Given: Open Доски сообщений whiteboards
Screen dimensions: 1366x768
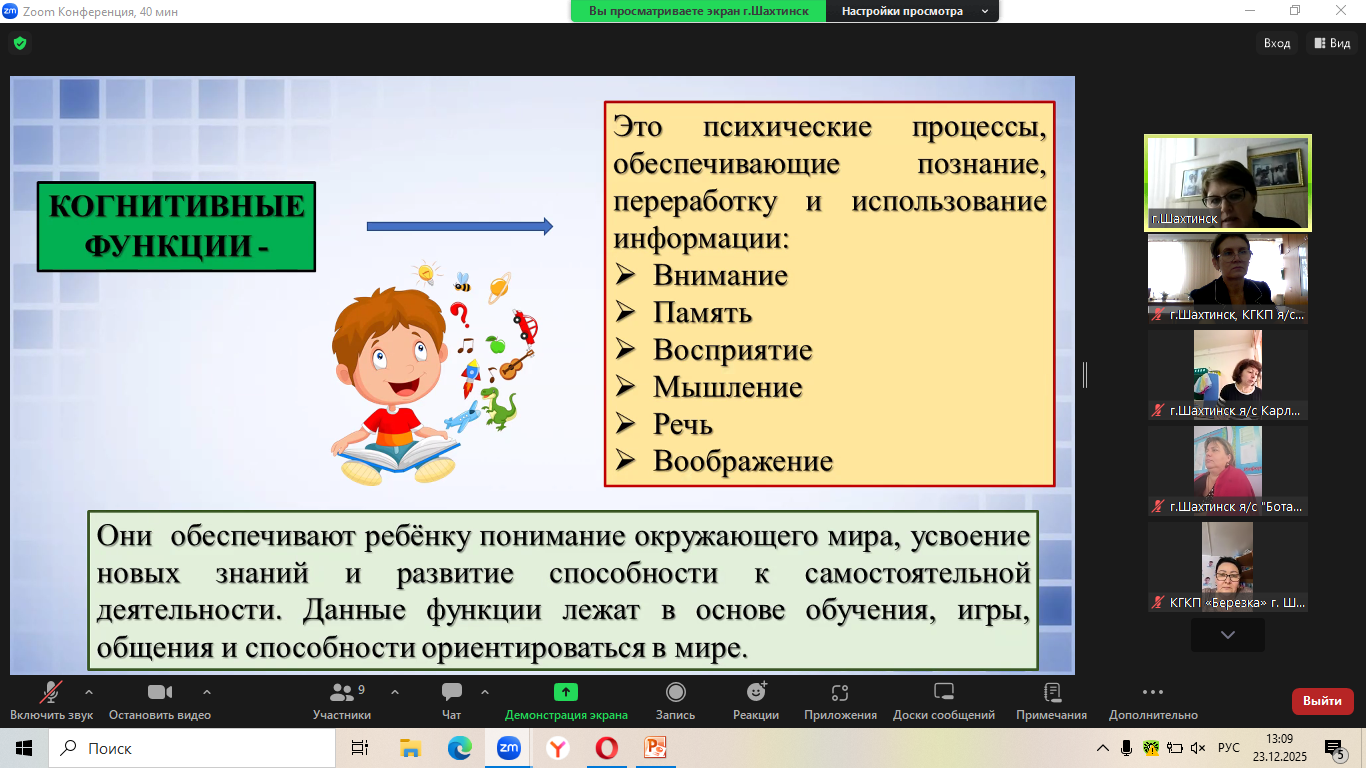Looking at the screenshot, I should pos(943,693).
